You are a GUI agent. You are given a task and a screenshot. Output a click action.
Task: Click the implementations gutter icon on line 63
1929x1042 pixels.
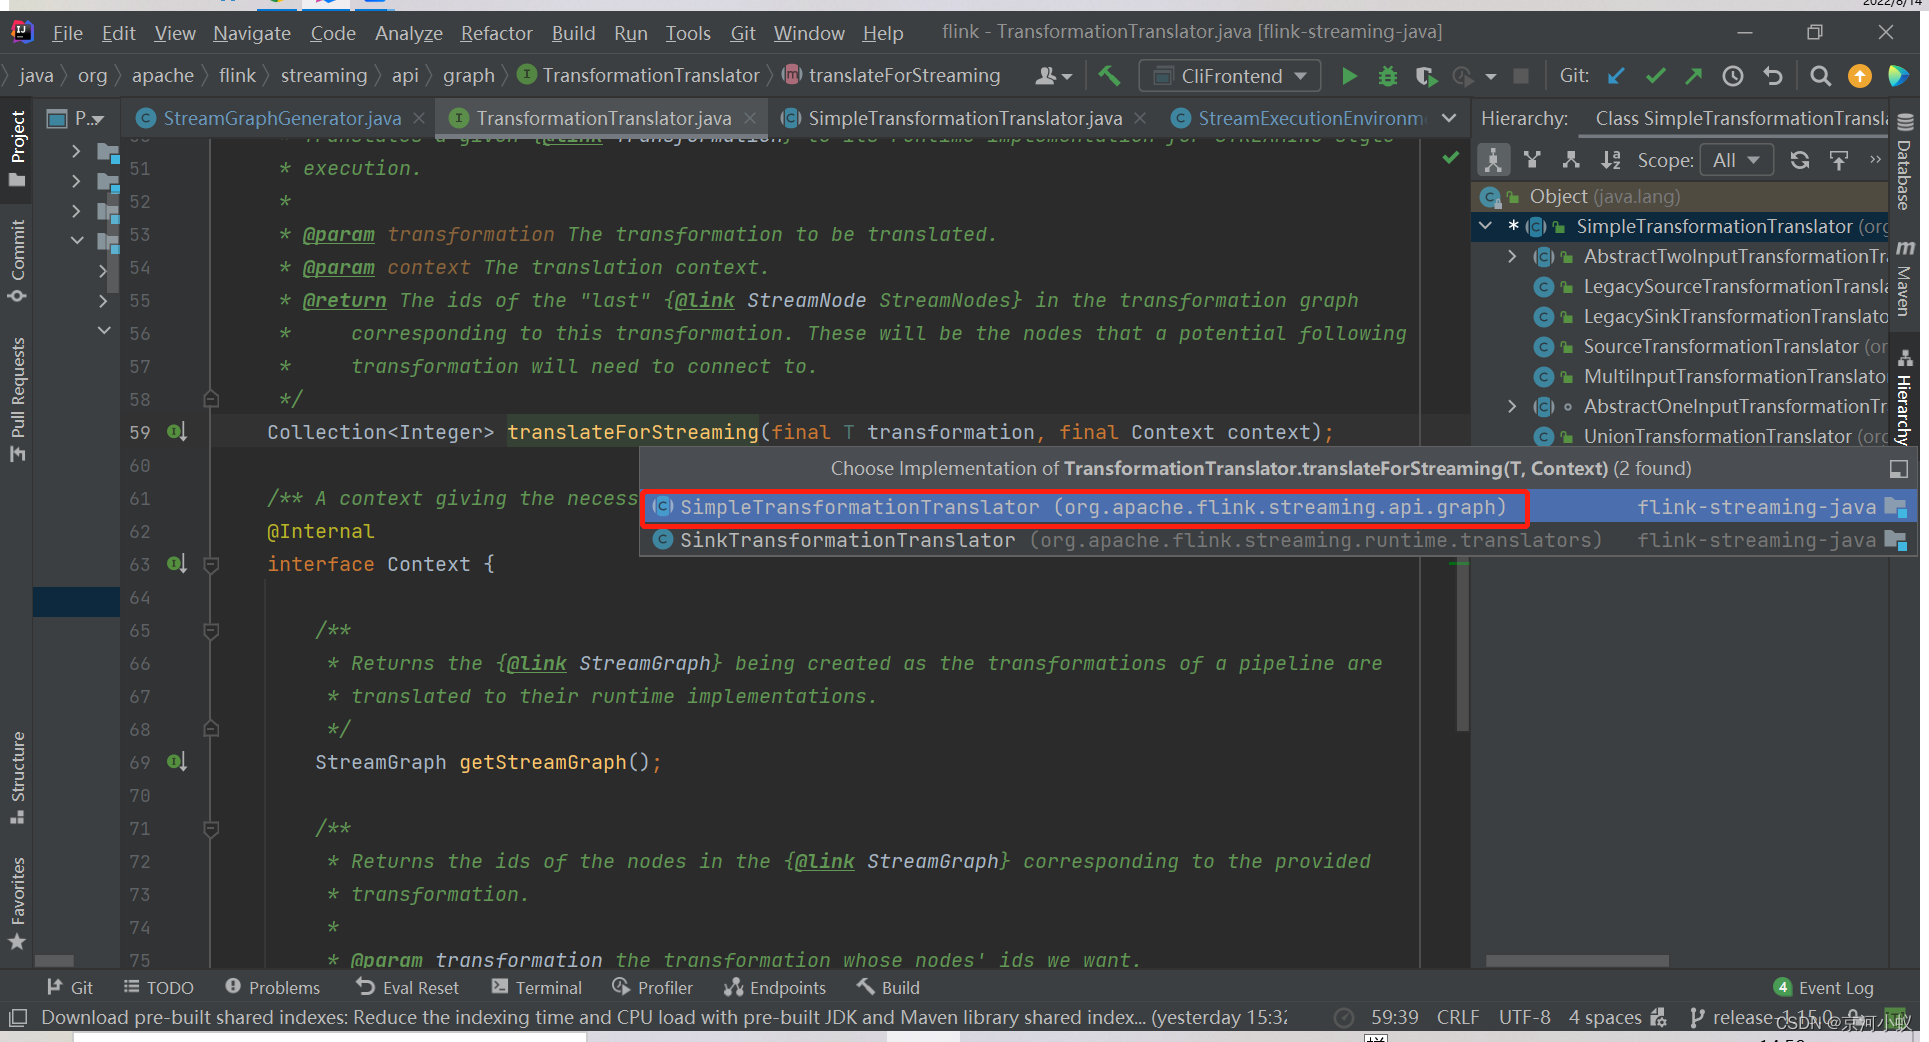(x=176, y=564)
